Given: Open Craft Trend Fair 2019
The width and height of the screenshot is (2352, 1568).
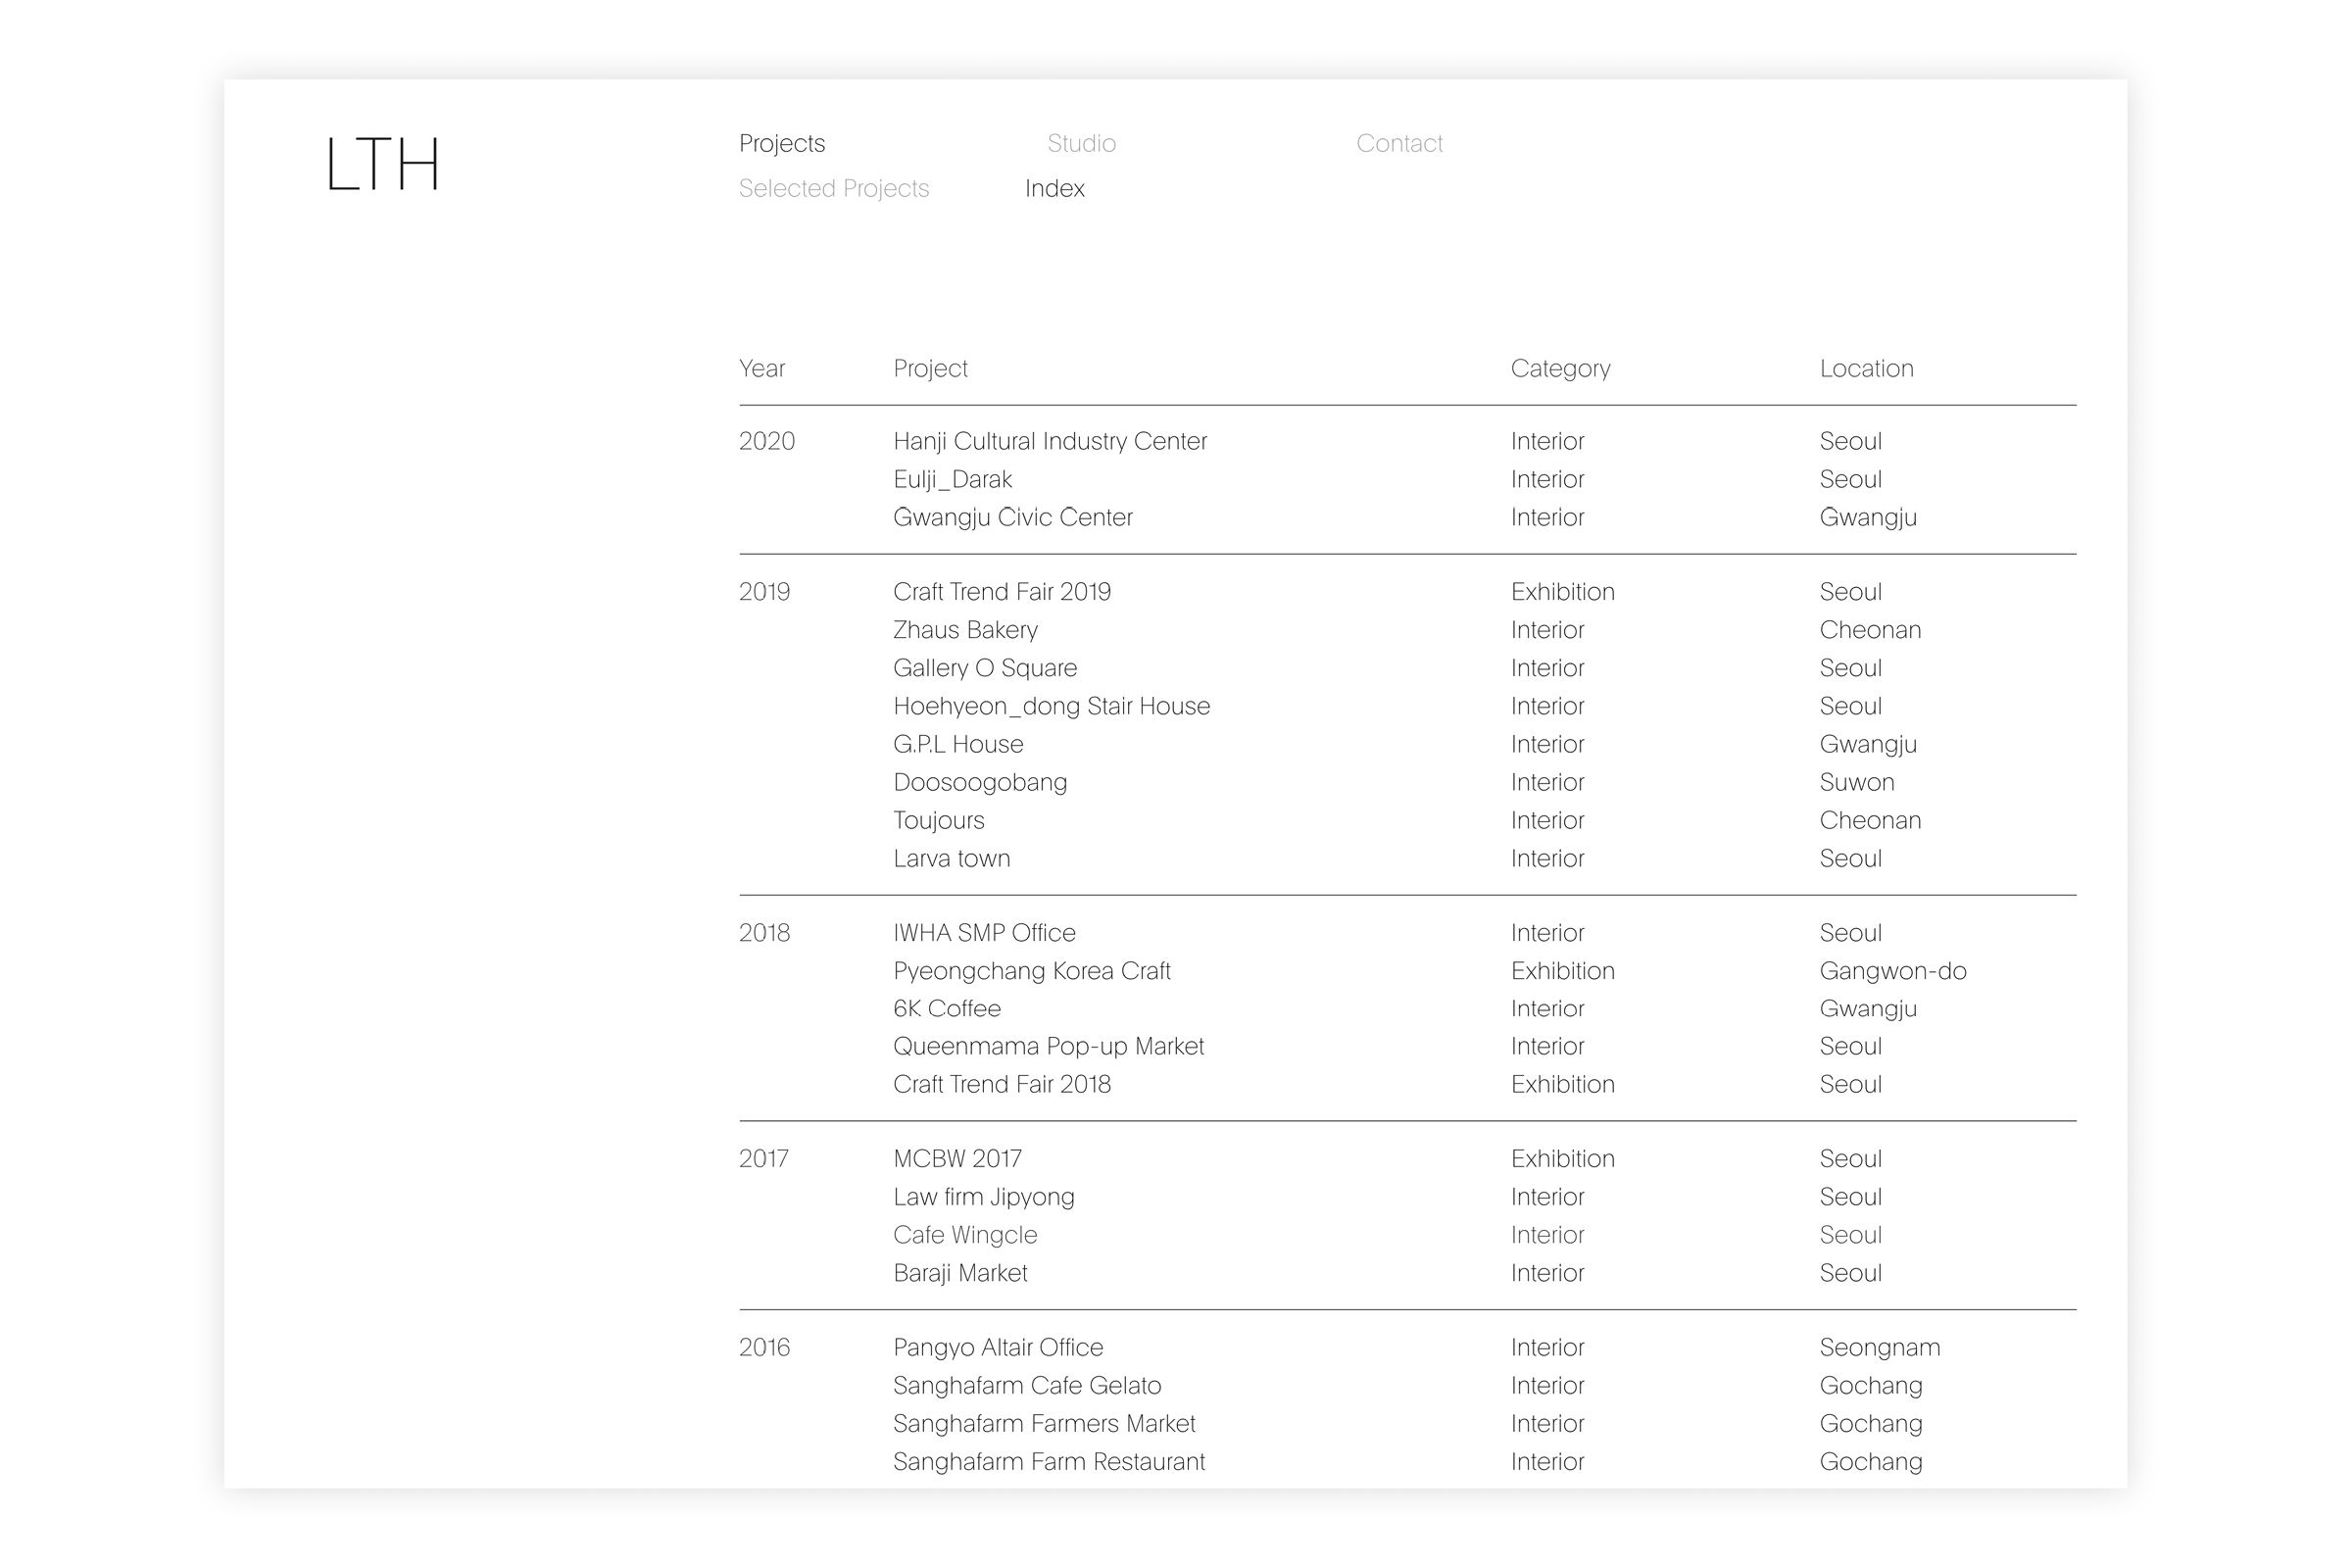Looking at the screenshot, I should point(1001,591).
